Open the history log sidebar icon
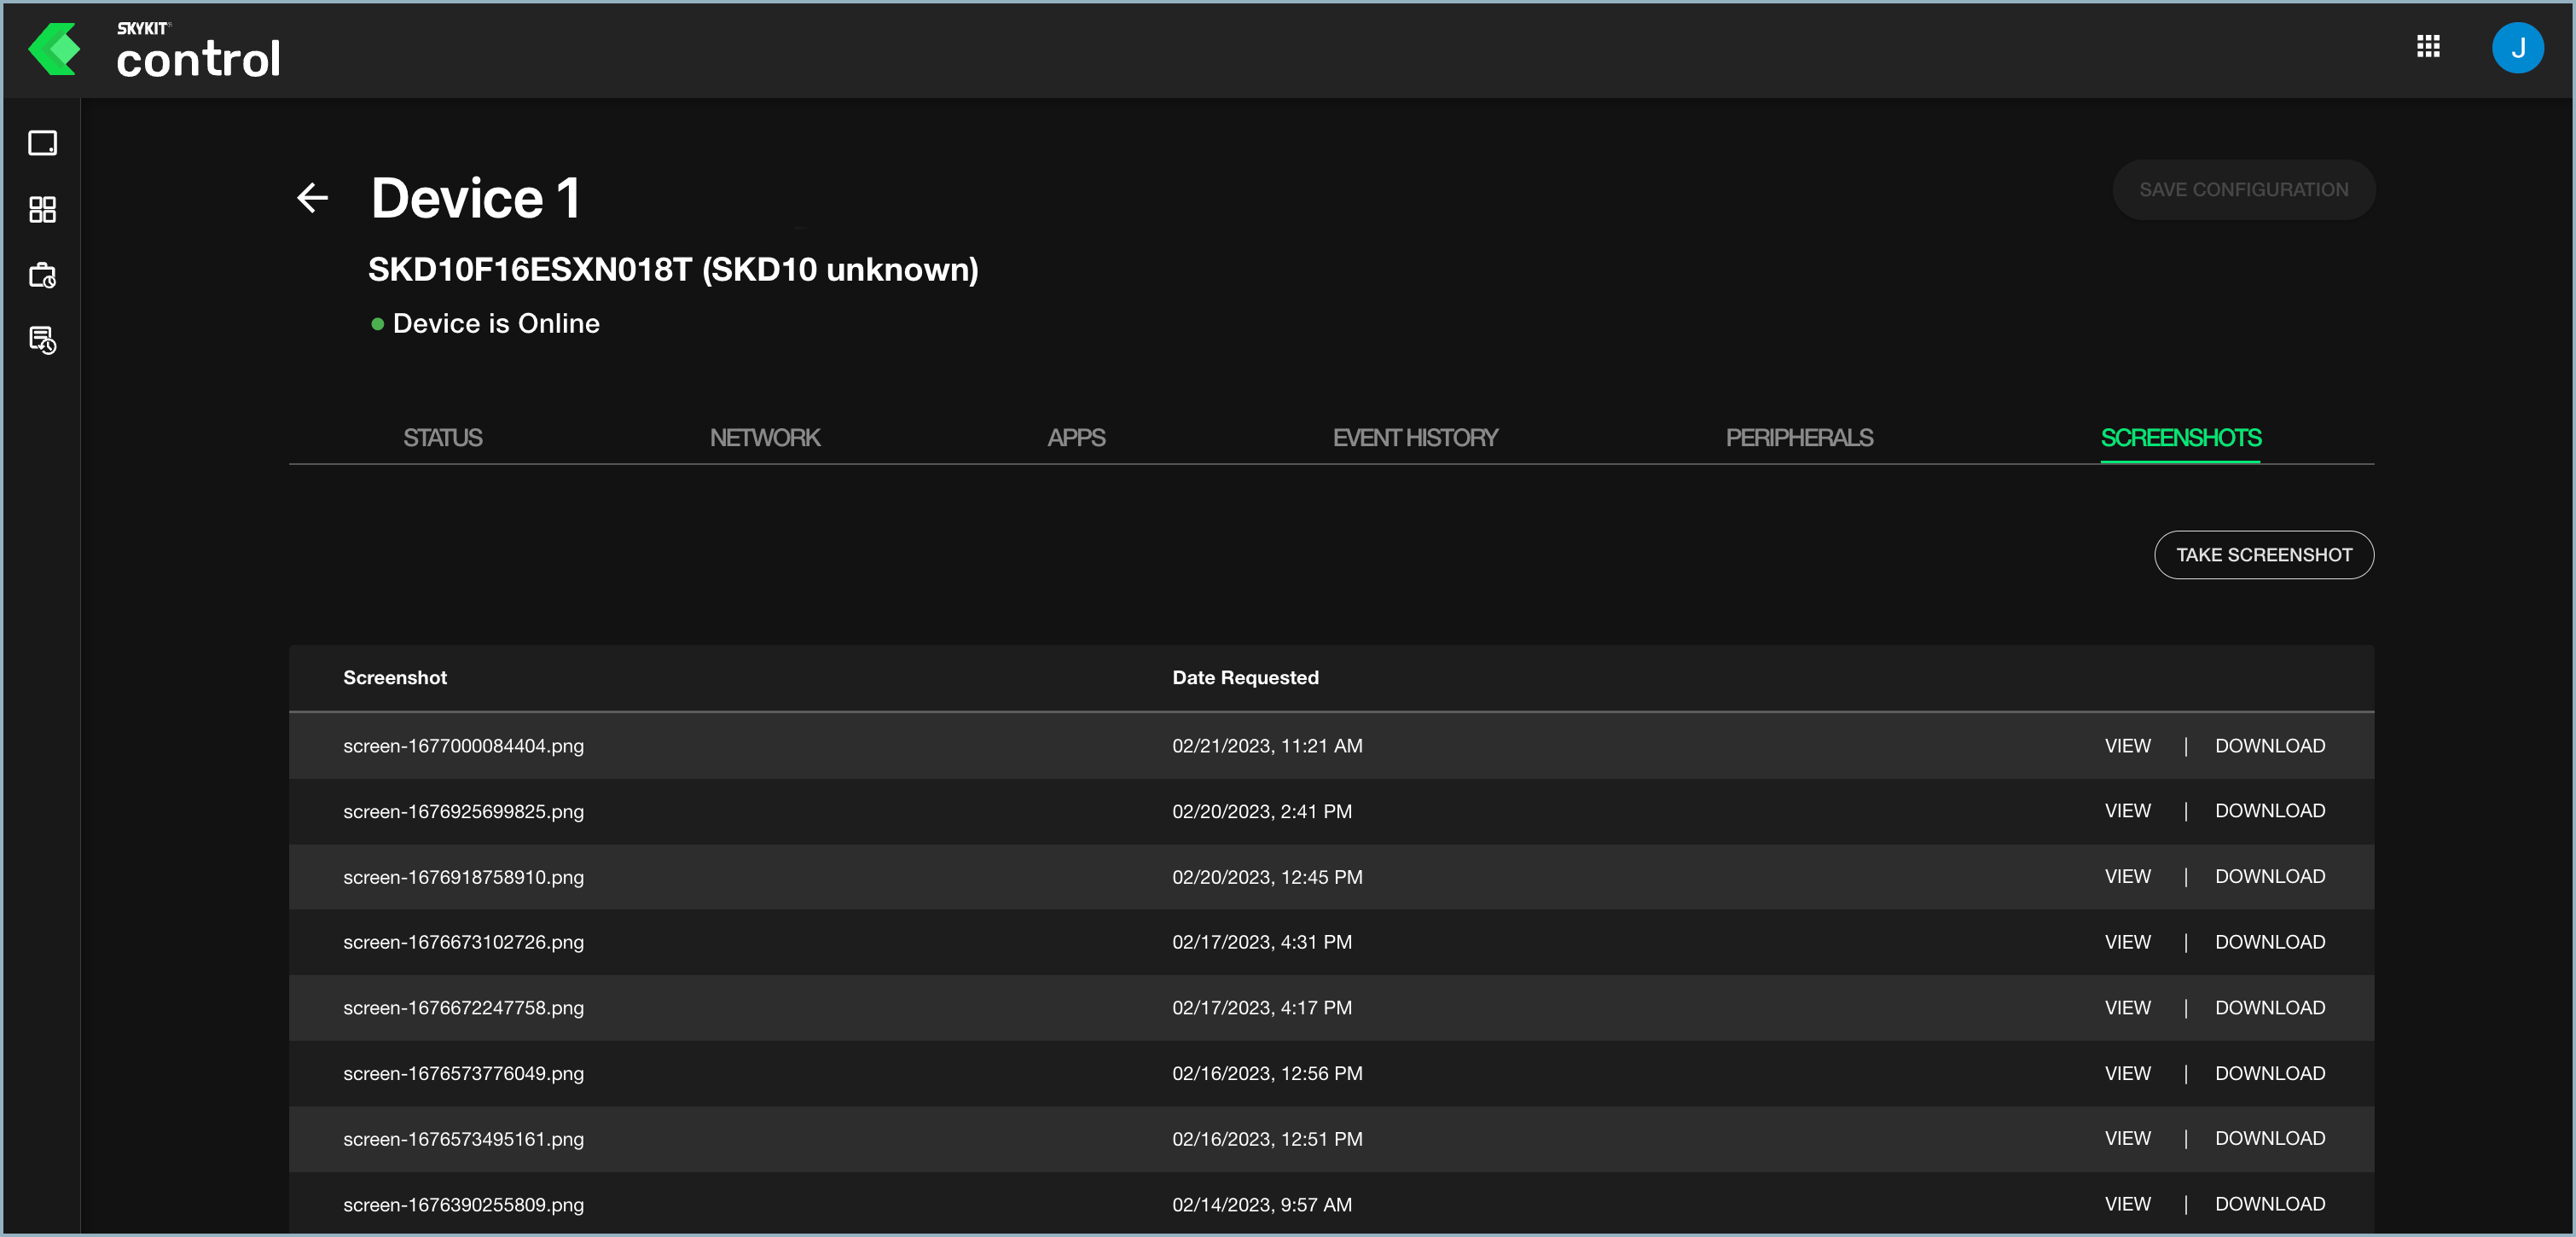 coord(42,340)
